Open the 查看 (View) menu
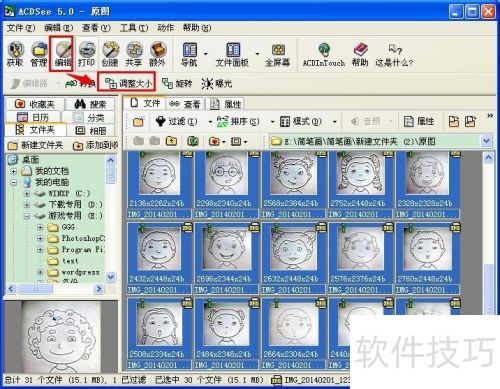The image size is (500, 389). (96, 28)
